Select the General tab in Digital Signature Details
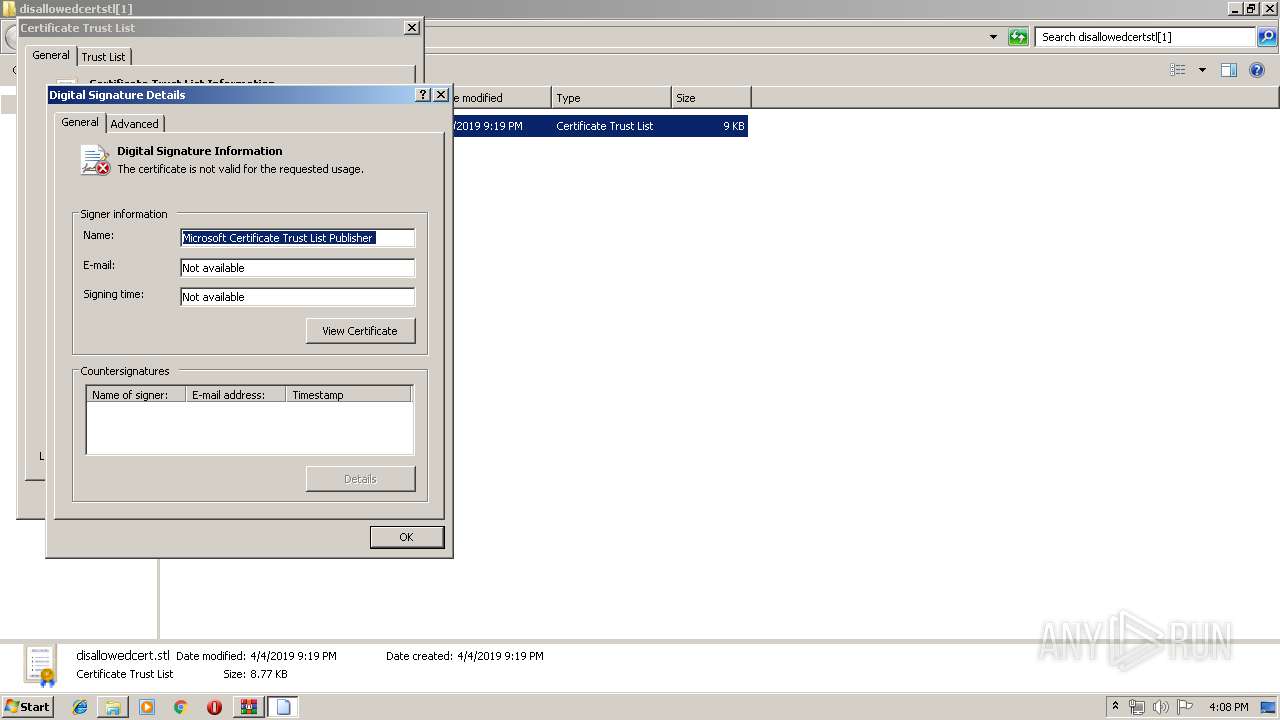Screen dimensions: 1280x720 coord(80,122)
